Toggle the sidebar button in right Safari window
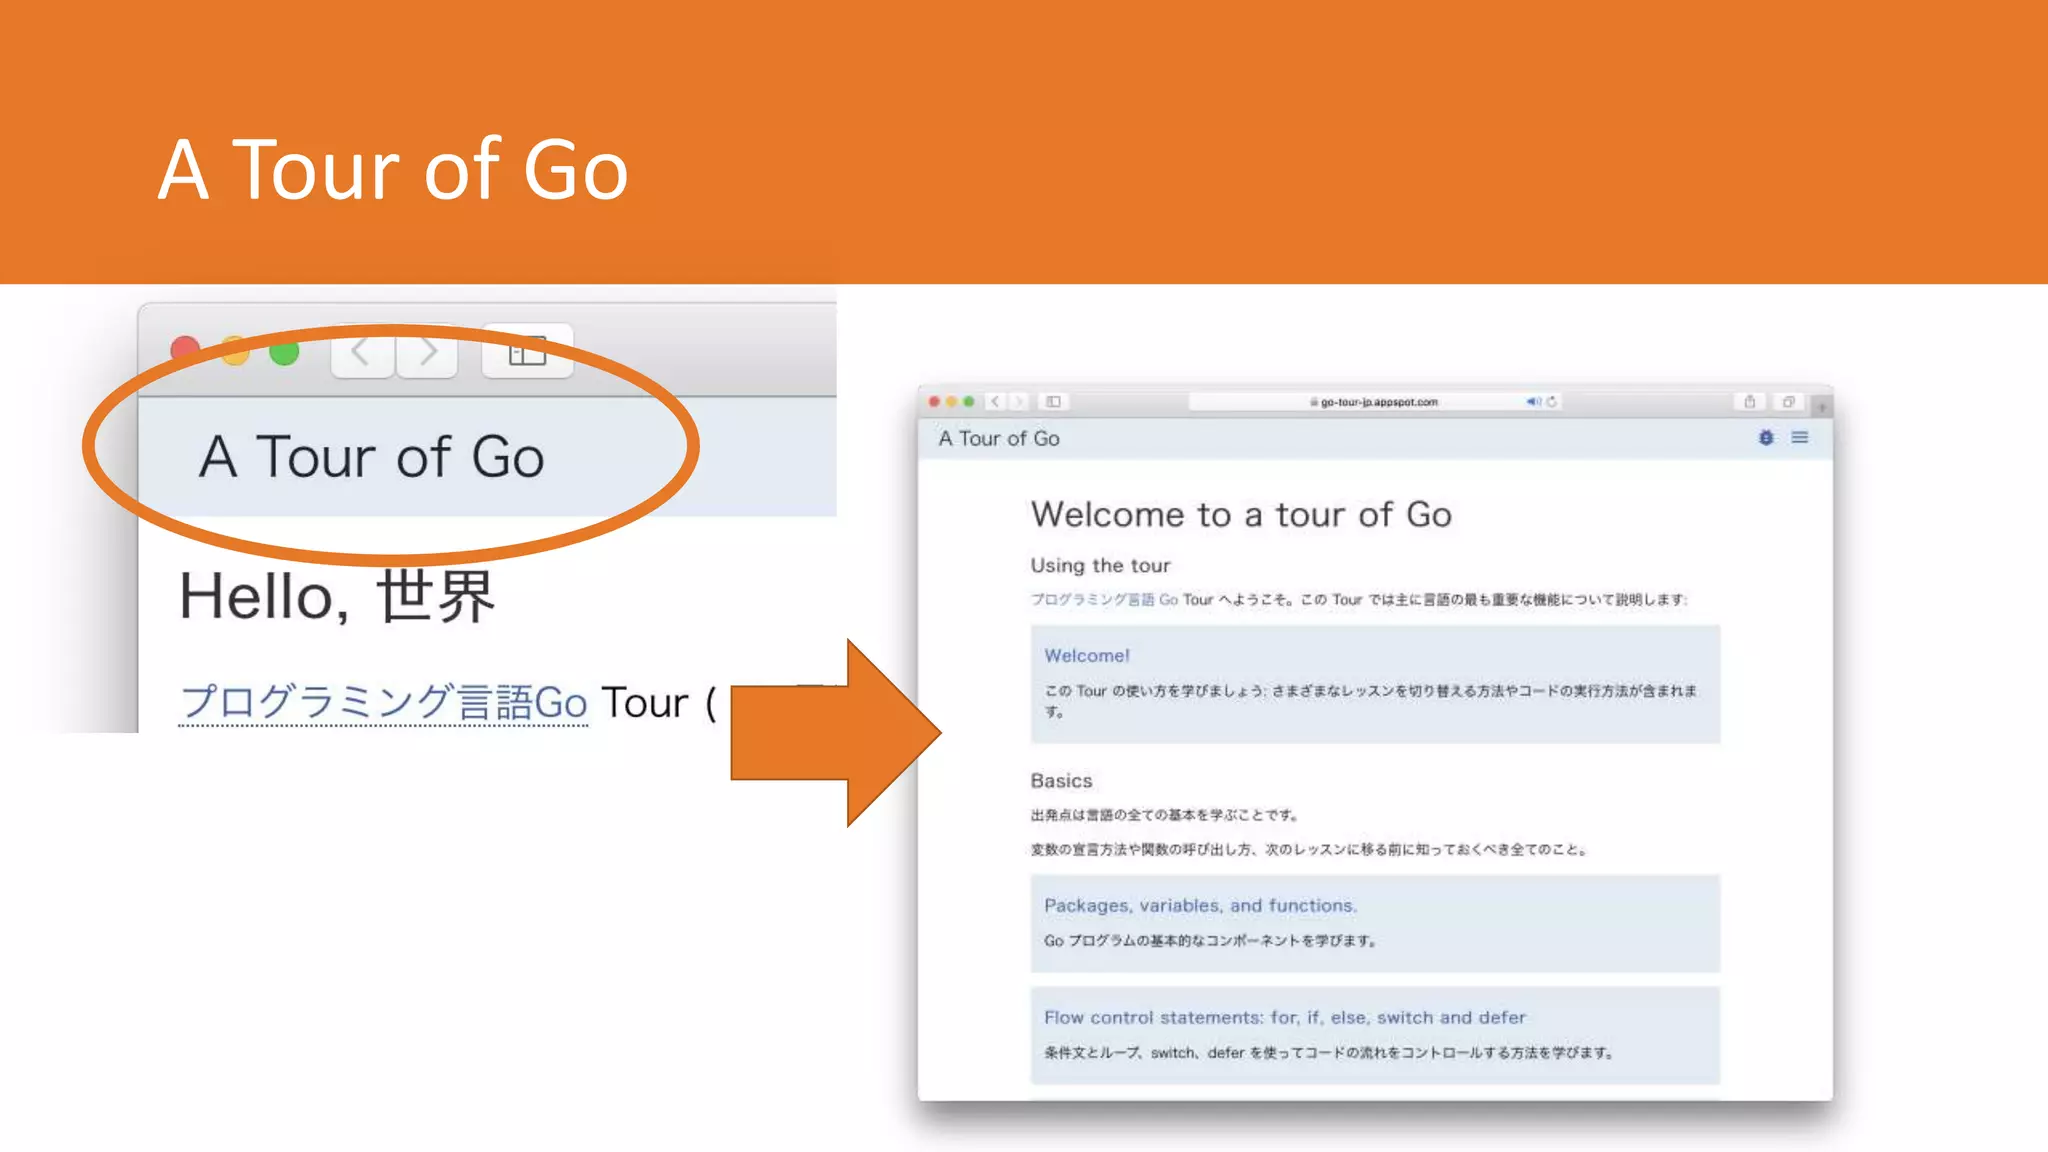Viewport: 2048px width, 1152px height. pyautogui.click(x=1053, y=402)
